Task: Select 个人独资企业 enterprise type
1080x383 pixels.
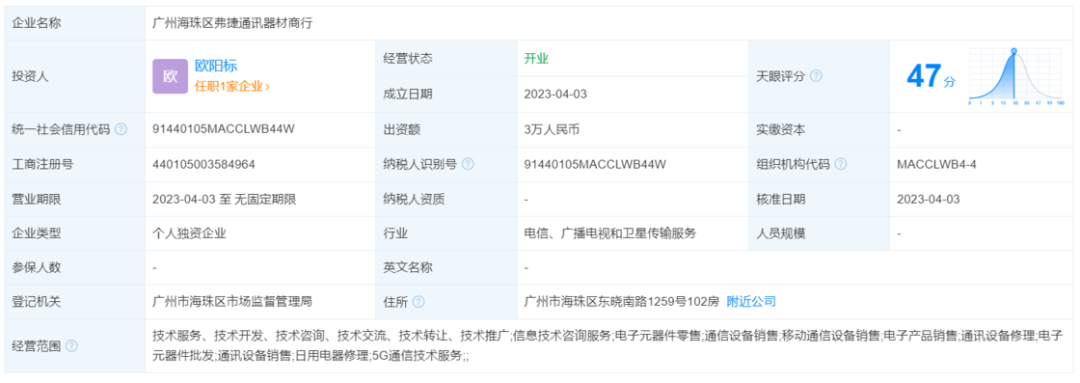Action: click(189, 234)
